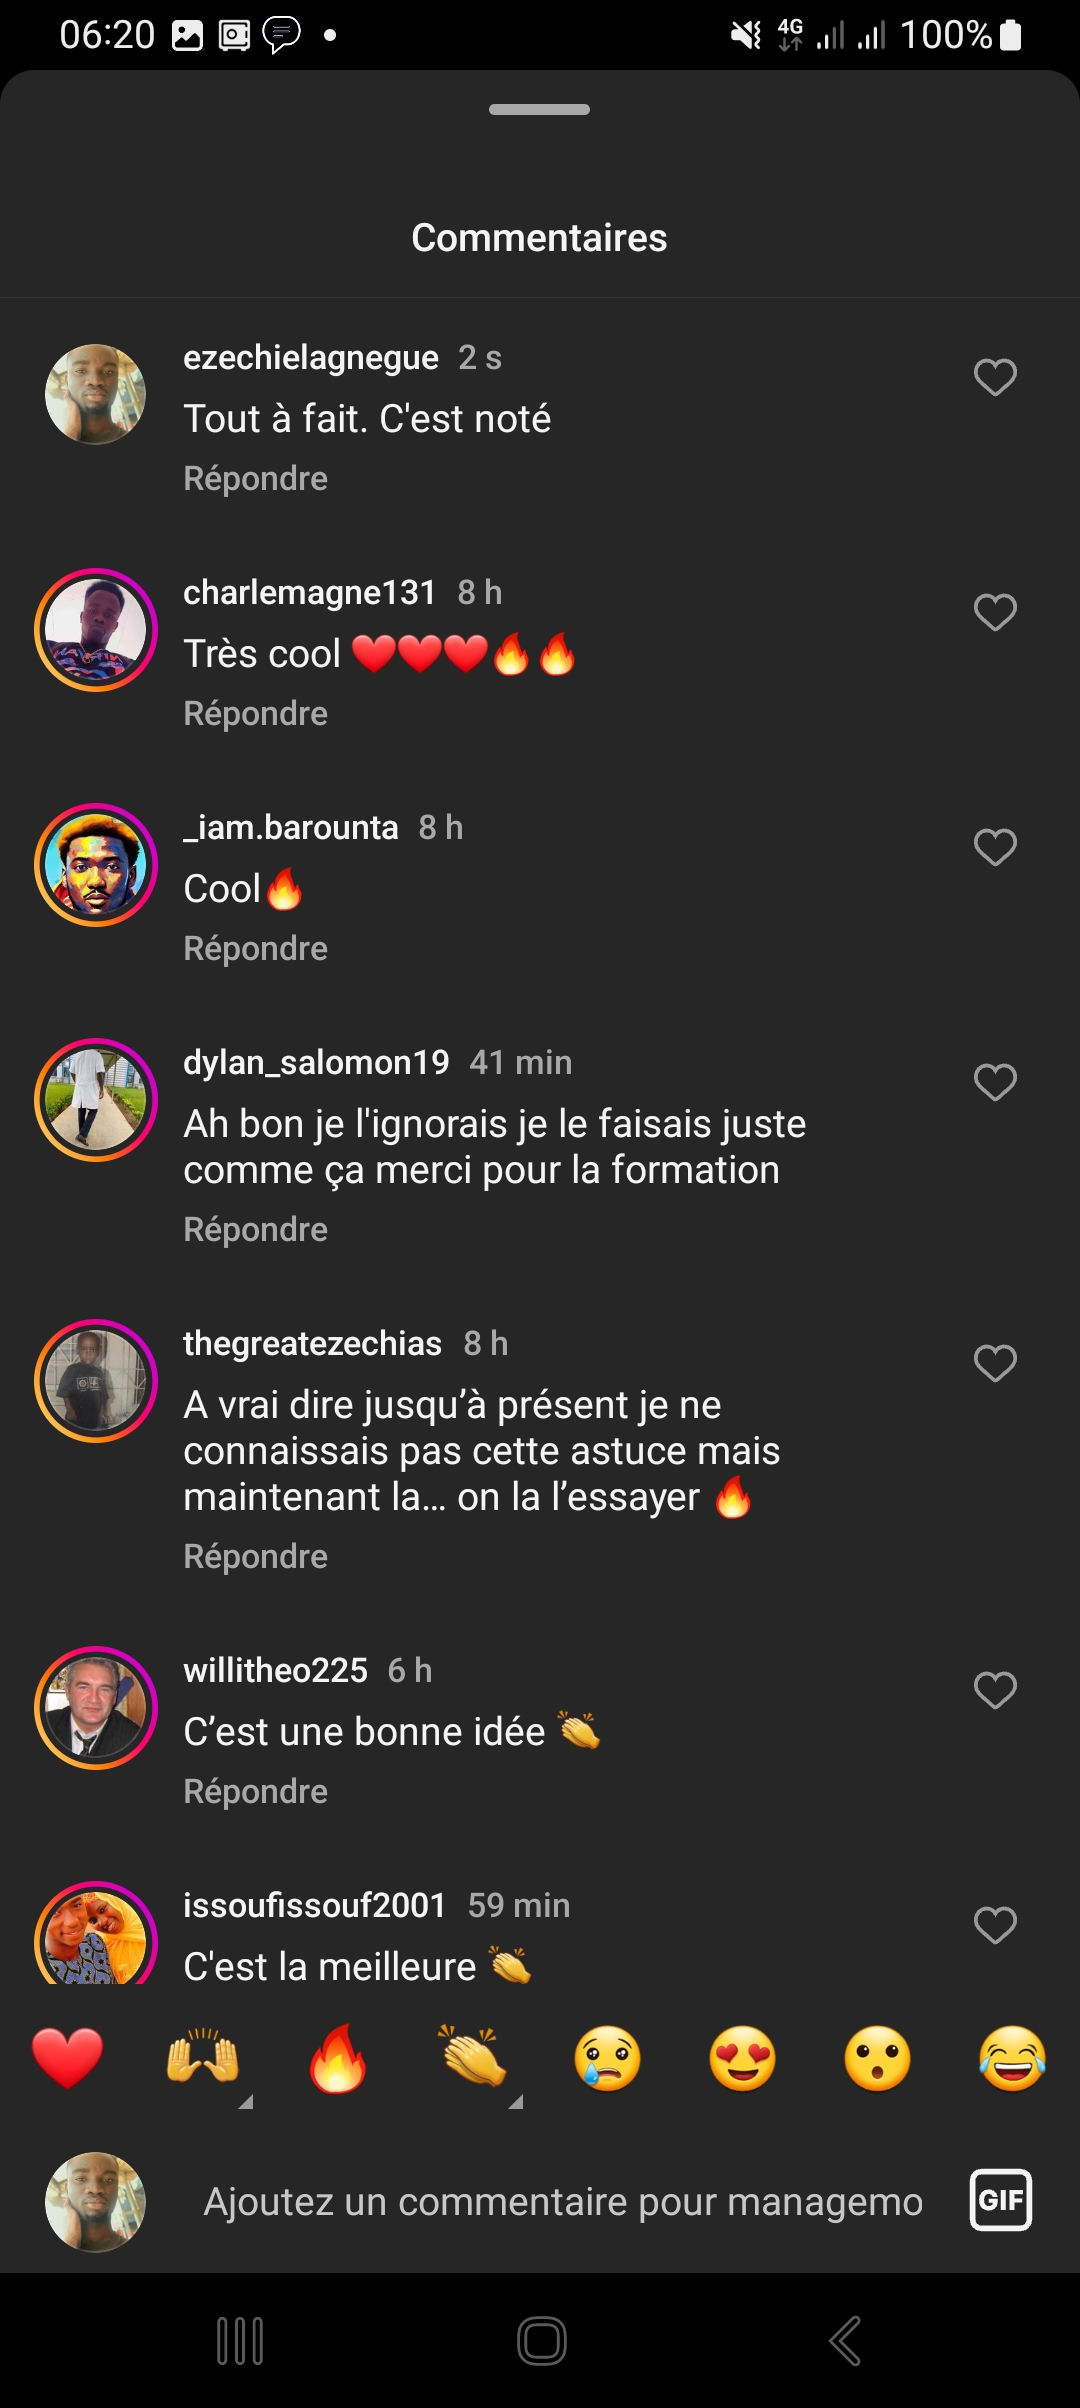Select the heart-eyes emoji

pos(743,2059)
